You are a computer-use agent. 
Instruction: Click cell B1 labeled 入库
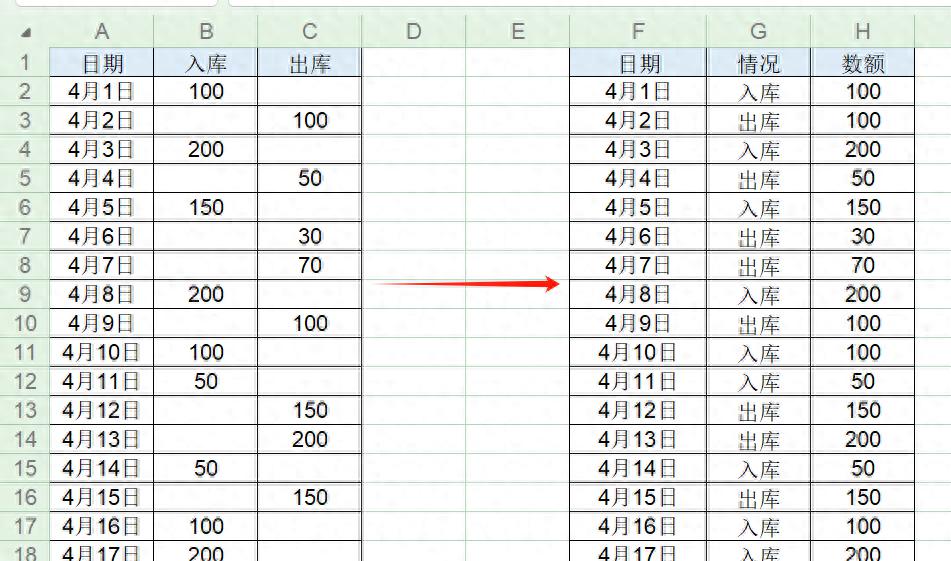pyautogui.click(x=206, y=62)
